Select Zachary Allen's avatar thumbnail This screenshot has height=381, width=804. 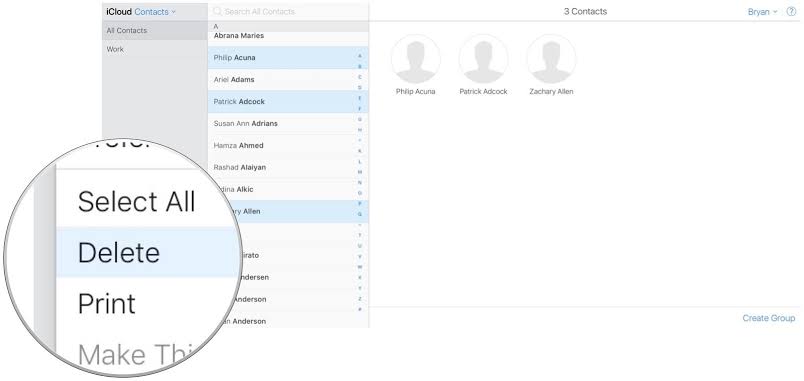point(551,59)
